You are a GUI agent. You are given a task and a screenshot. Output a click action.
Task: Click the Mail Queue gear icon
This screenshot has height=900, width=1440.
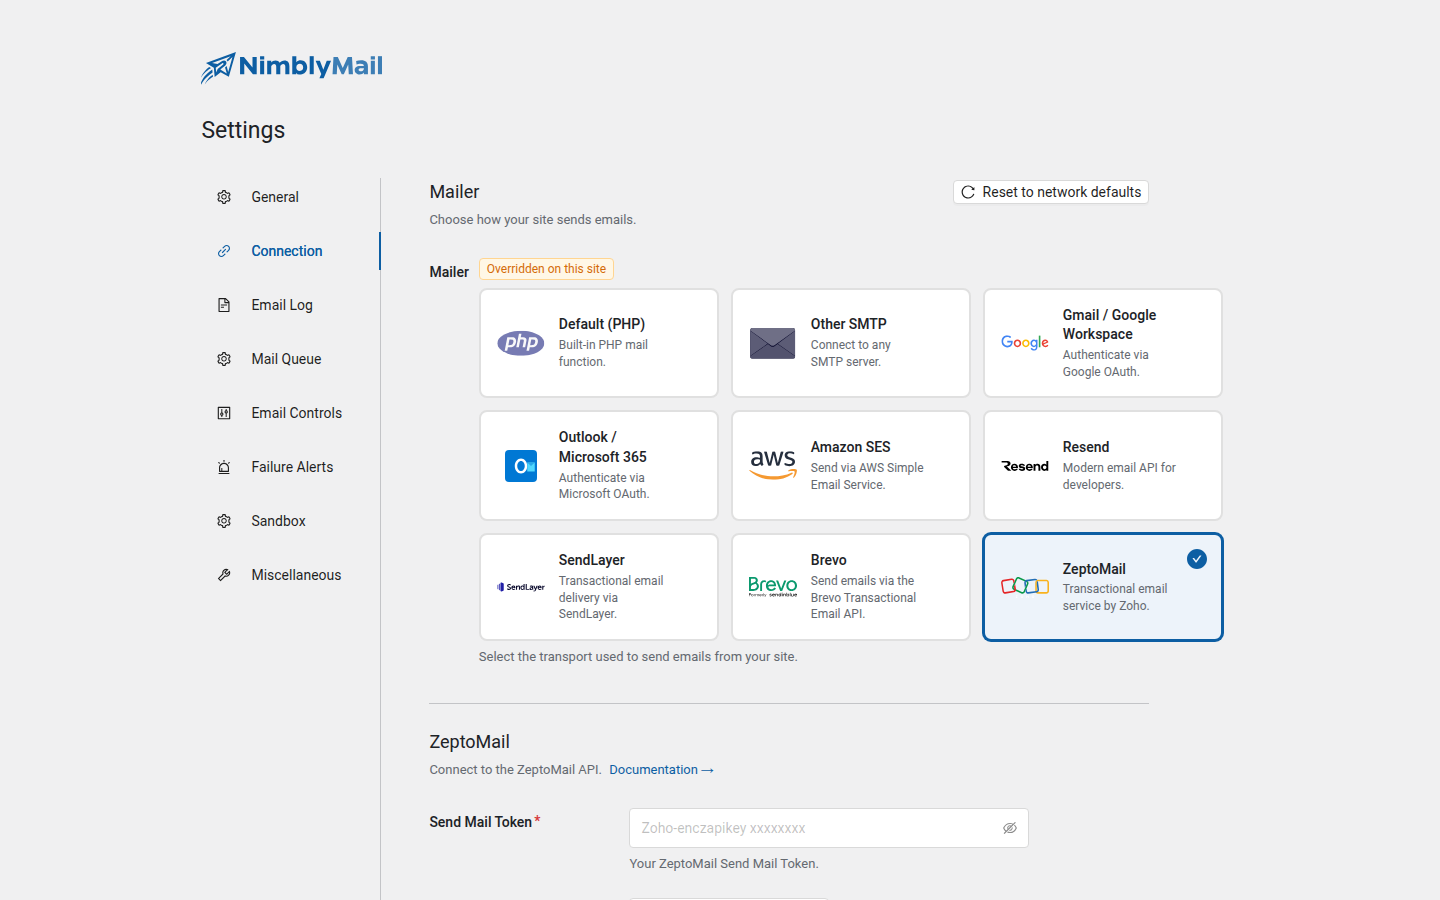pyautogui.click(x=224, y=359)
